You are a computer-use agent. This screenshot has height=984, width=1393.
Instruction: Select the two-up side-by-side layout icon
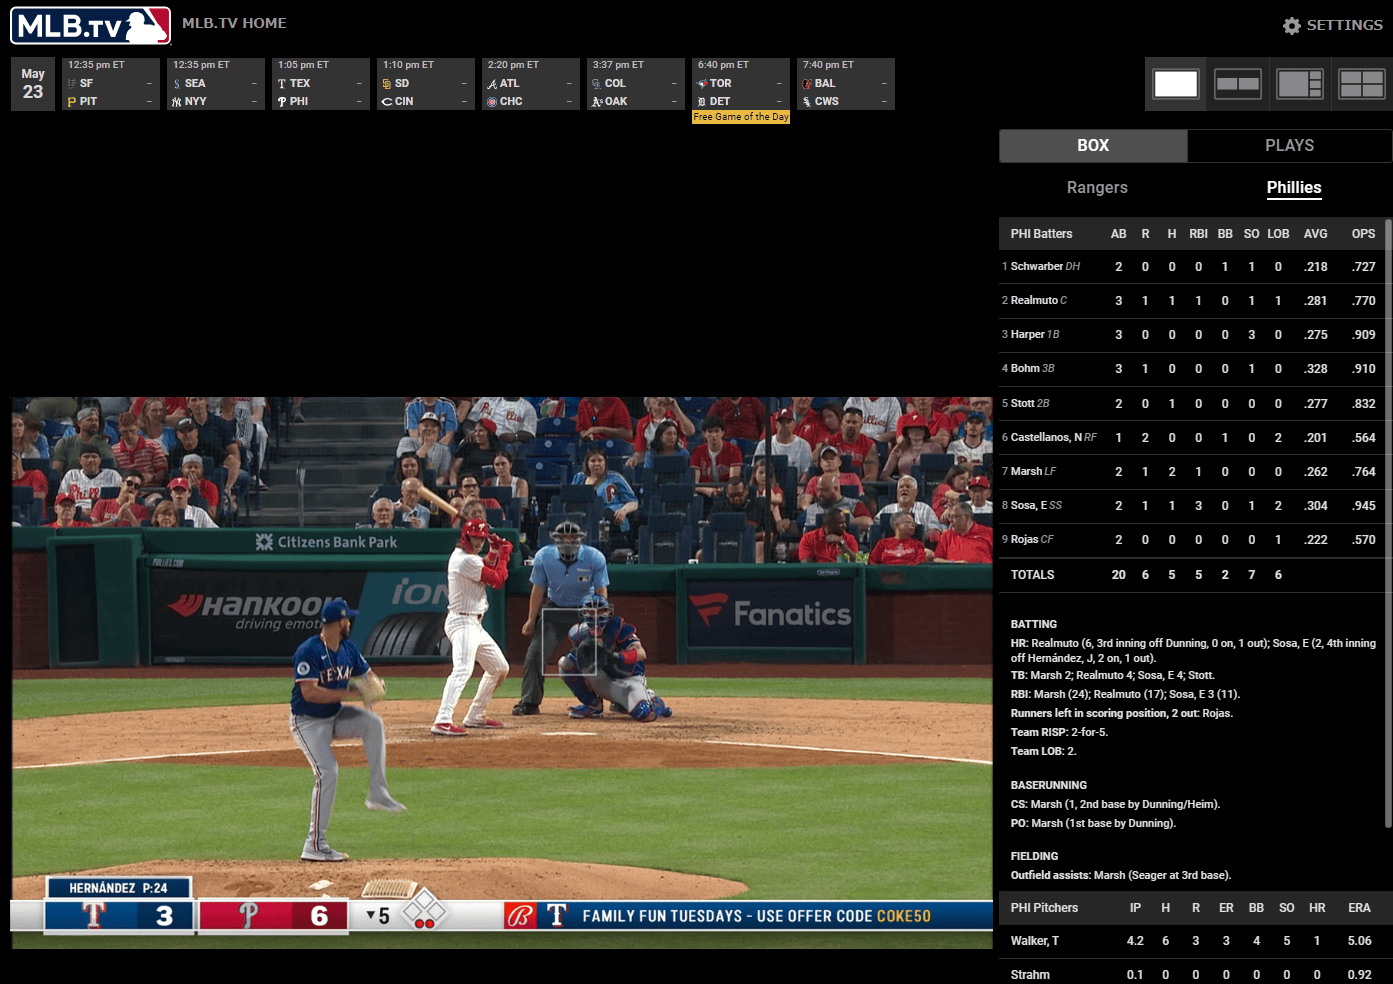click(x=1238, y=84)
